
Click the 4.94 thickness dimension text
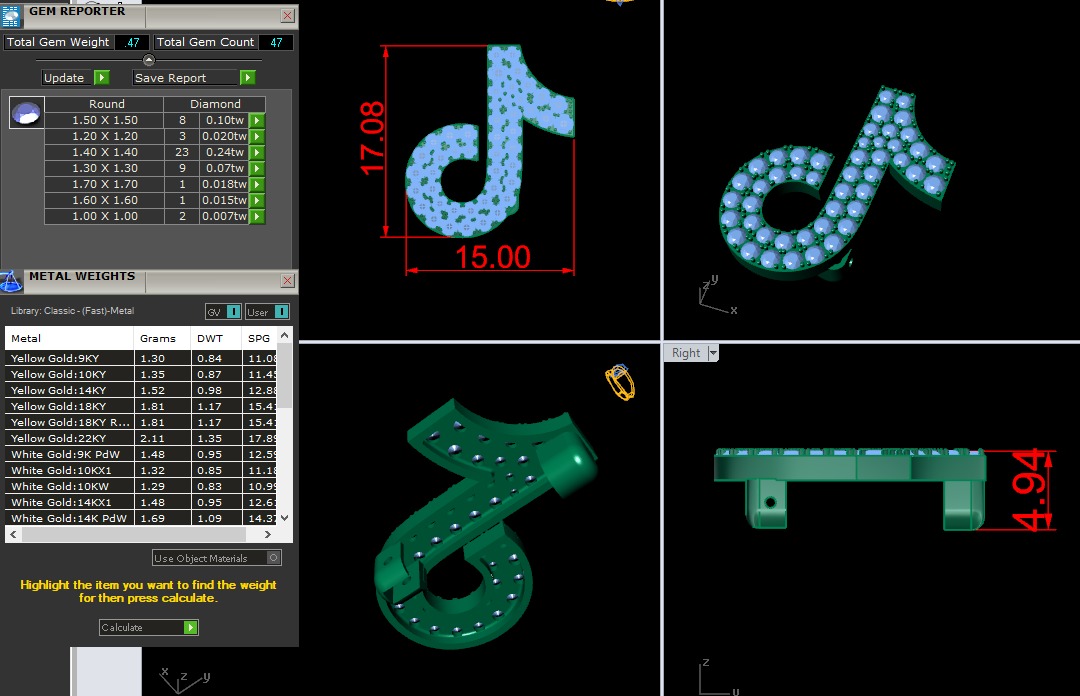1026,490
